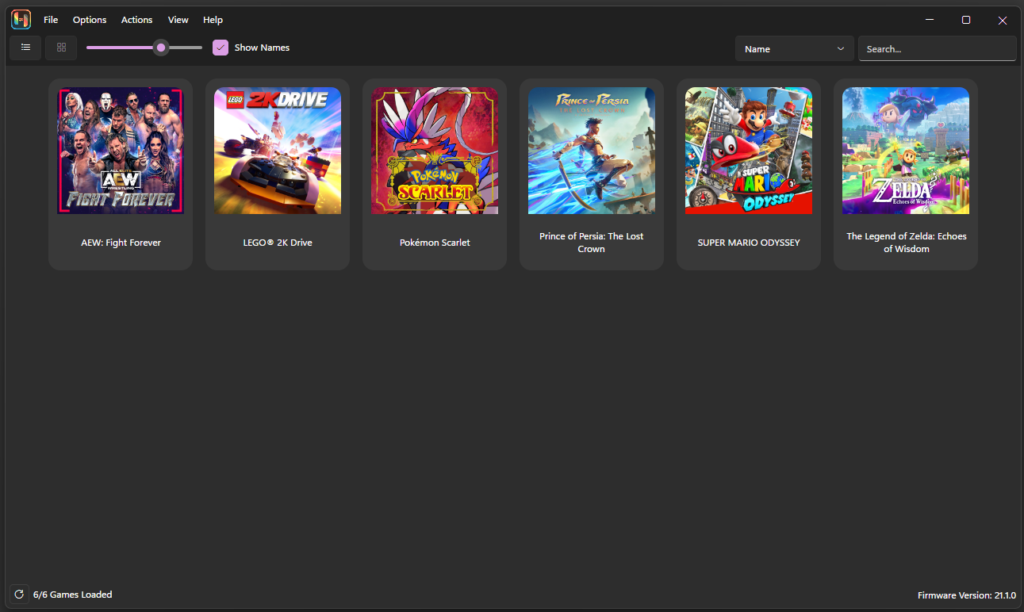Image resolution: width=1024 pixels, height=612 pixels.
Task: Open the Help menu
Action: [x=213, y=20]
